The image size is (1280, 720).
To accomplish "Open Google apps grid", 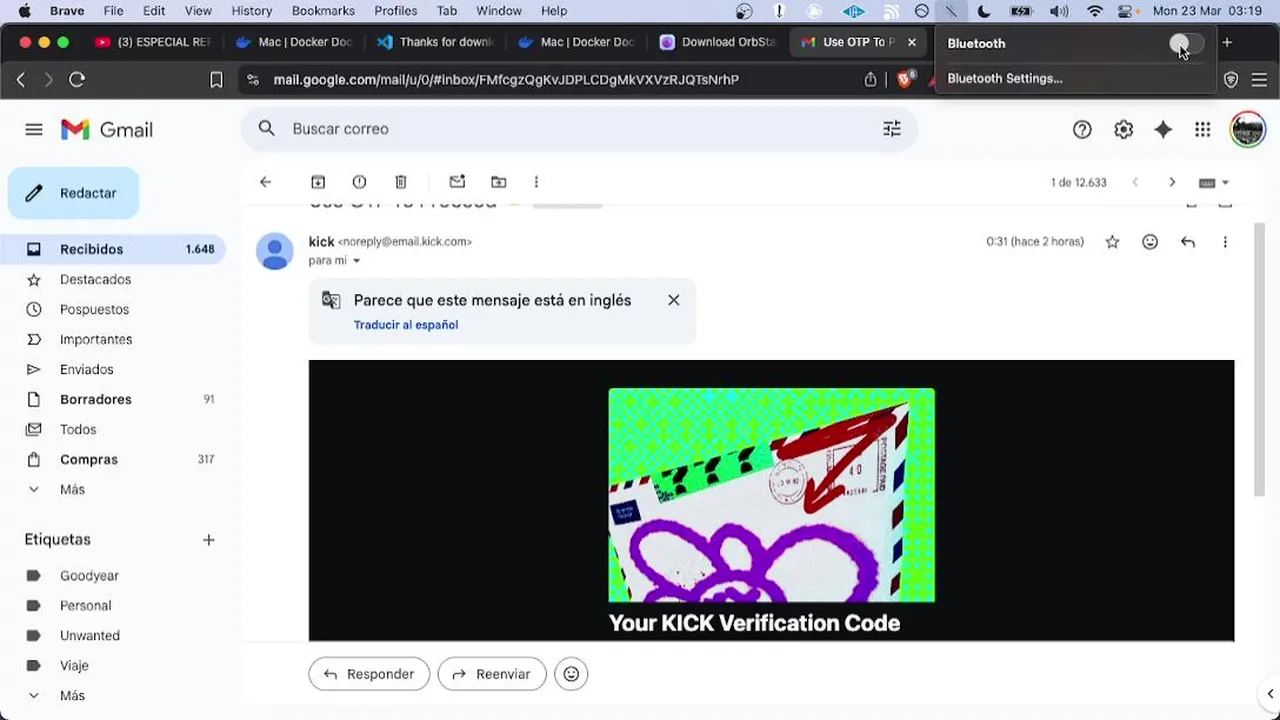I will (1203, 129).
